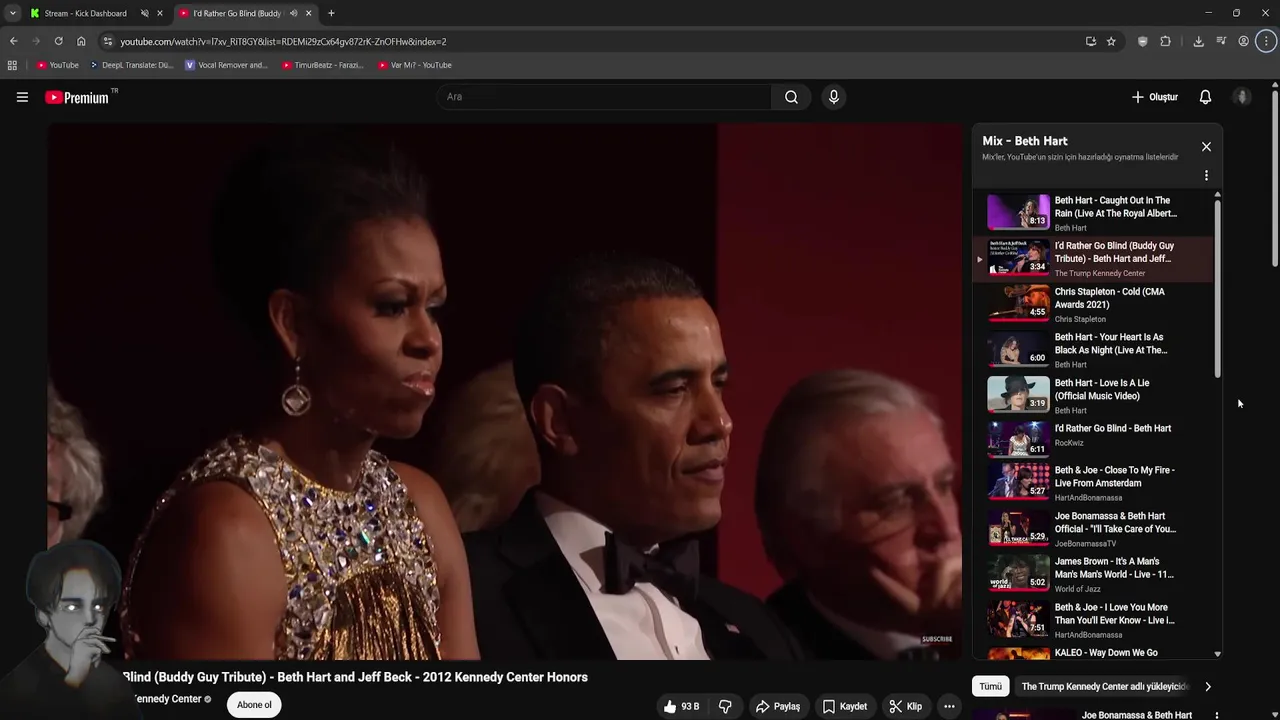The height and width of the screenshot is (720, 1280).
Task: Open the apps grid in bookmarks bar
Action: point(12,65)
